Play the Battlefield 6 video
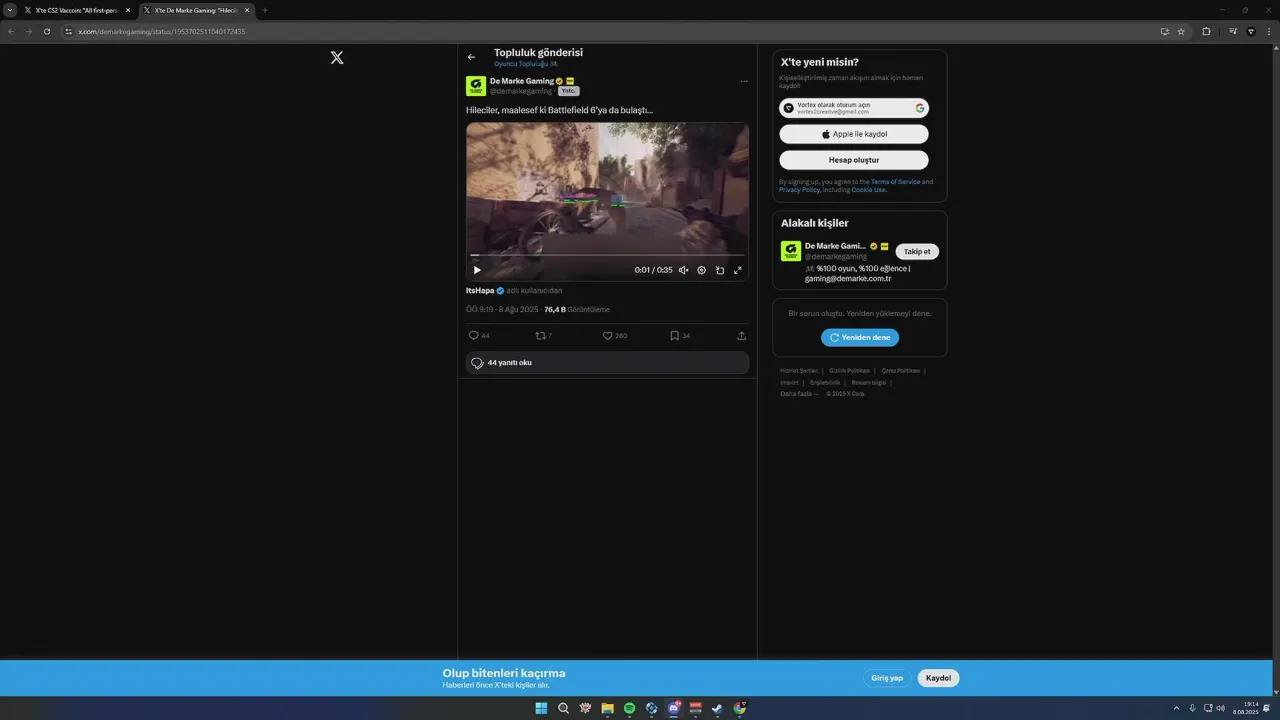 point(477,270)
